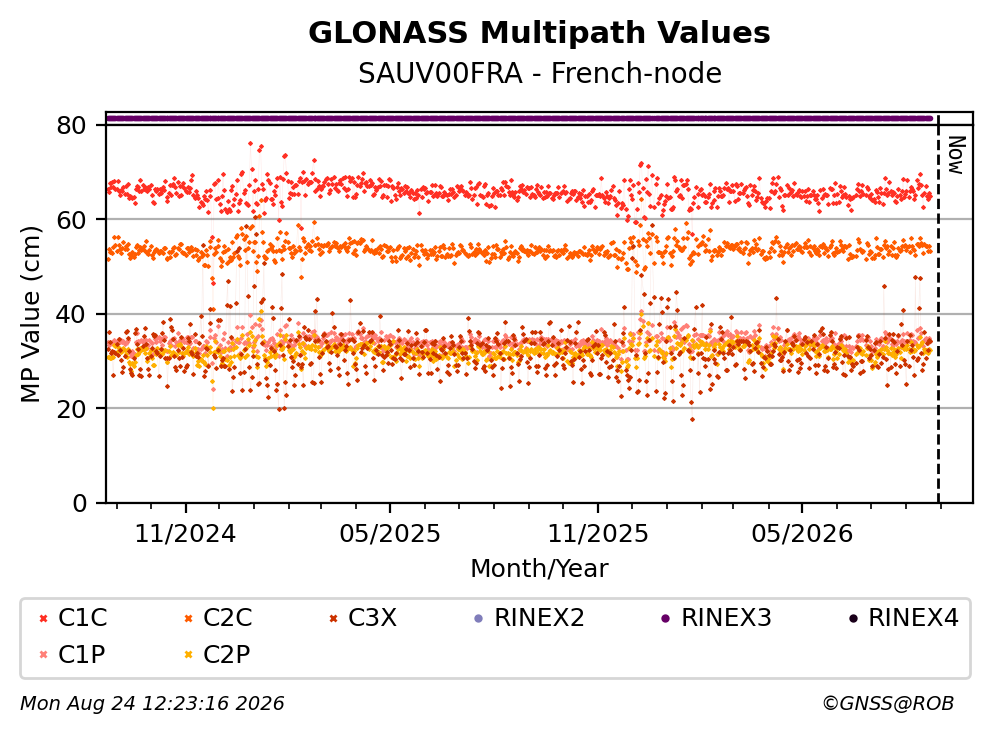Click the purple RINEX3 legend dot
The width and height of the screenshot is (993, 734).
click(x=665, y=618)
